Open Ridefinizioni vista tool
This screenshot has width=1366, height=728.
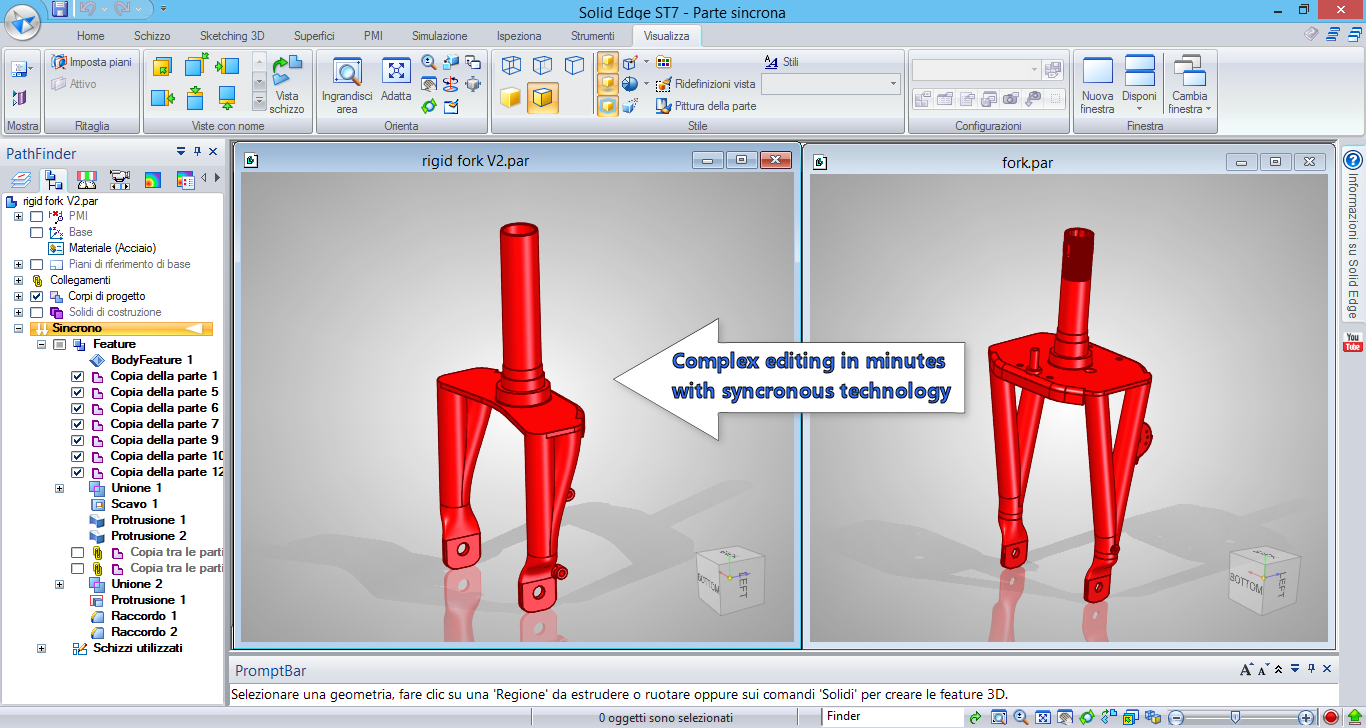pyautogui.click(x=706, y=84)
